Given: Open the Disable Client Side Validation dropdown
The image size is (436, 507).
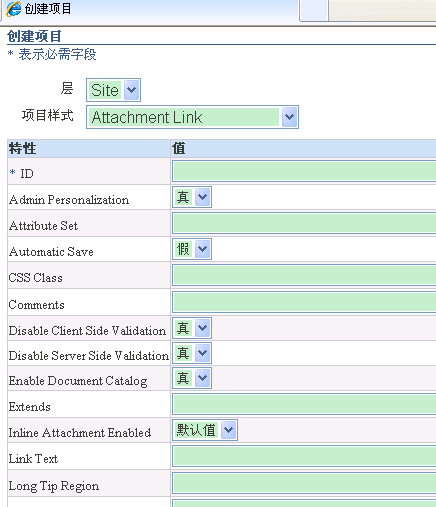Looking at the screenshot, I should point(192,328).
